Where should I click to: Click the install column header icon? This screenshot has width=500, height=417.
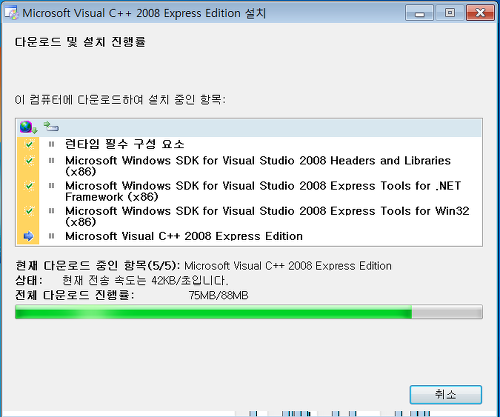tap(51, 127)
